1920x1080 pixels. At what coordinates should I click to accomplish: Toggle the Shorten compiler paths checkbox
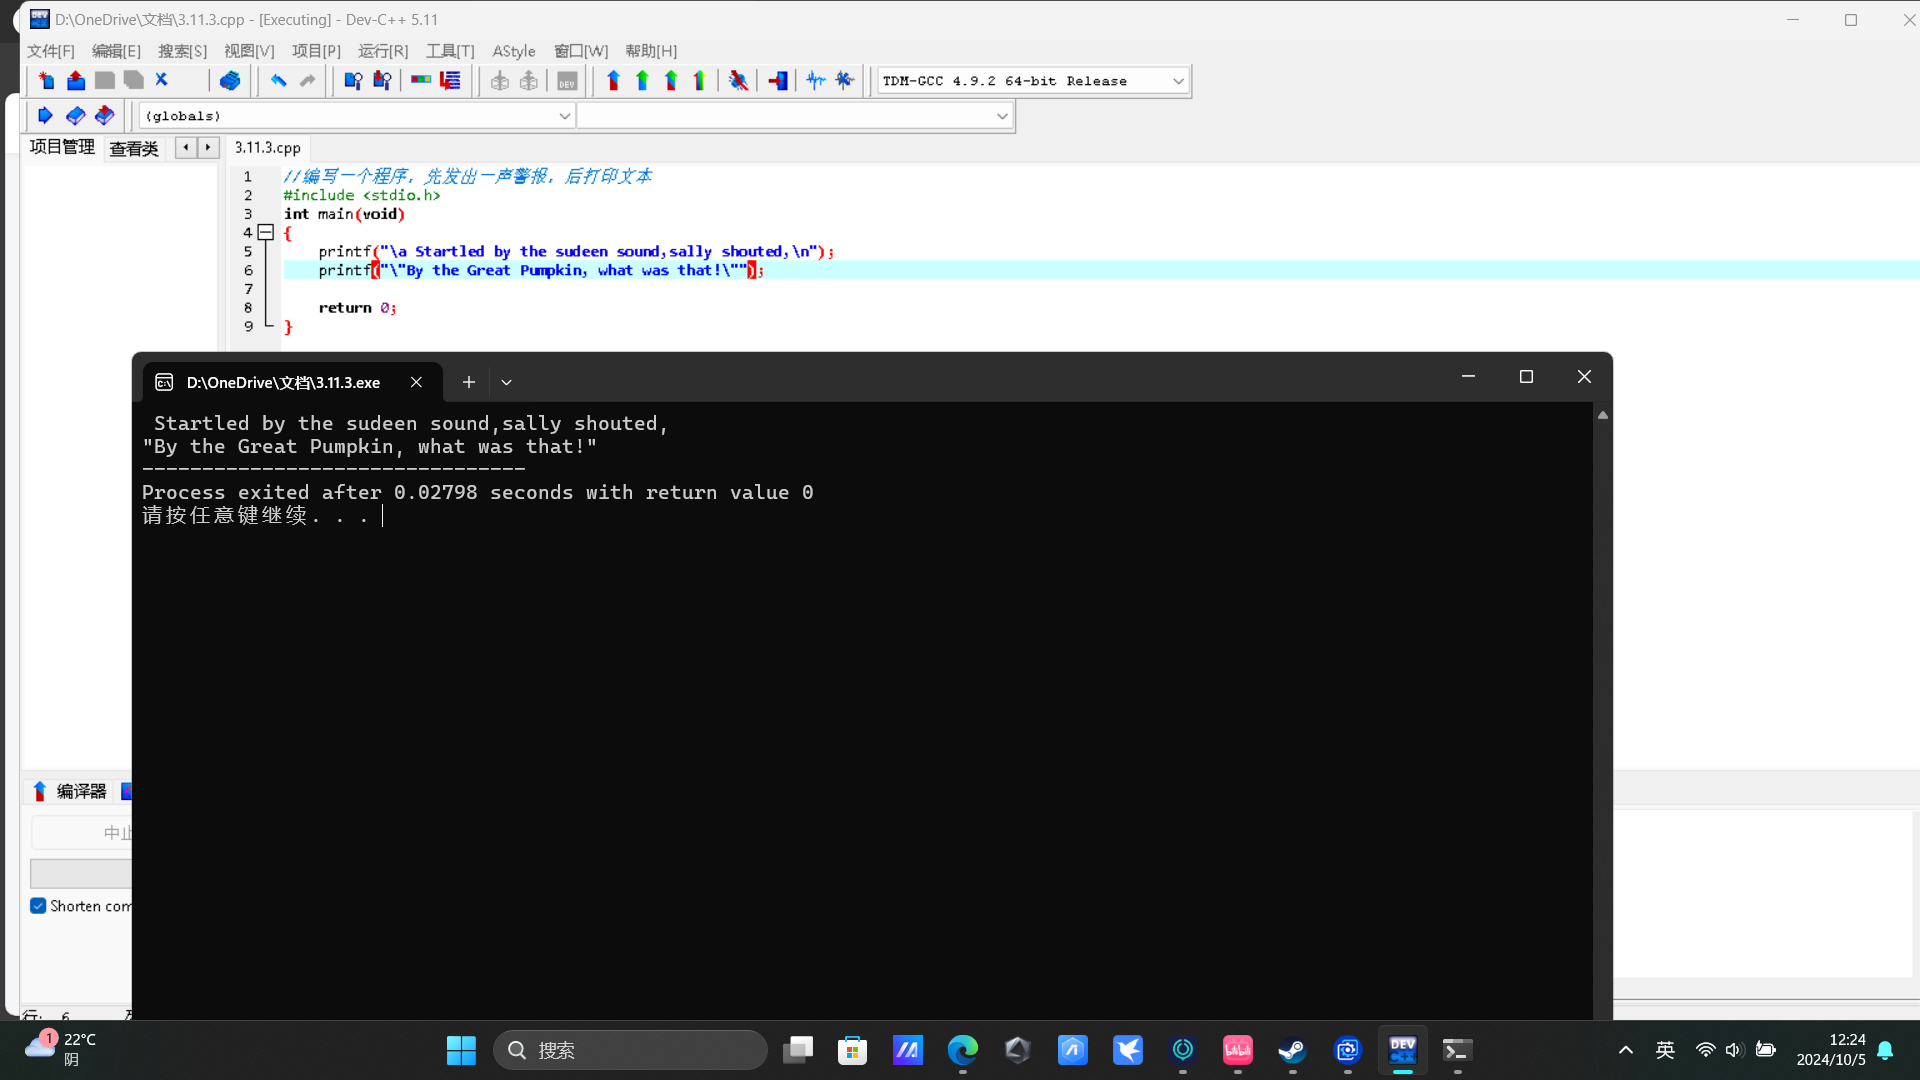click(x=38, y=906)
